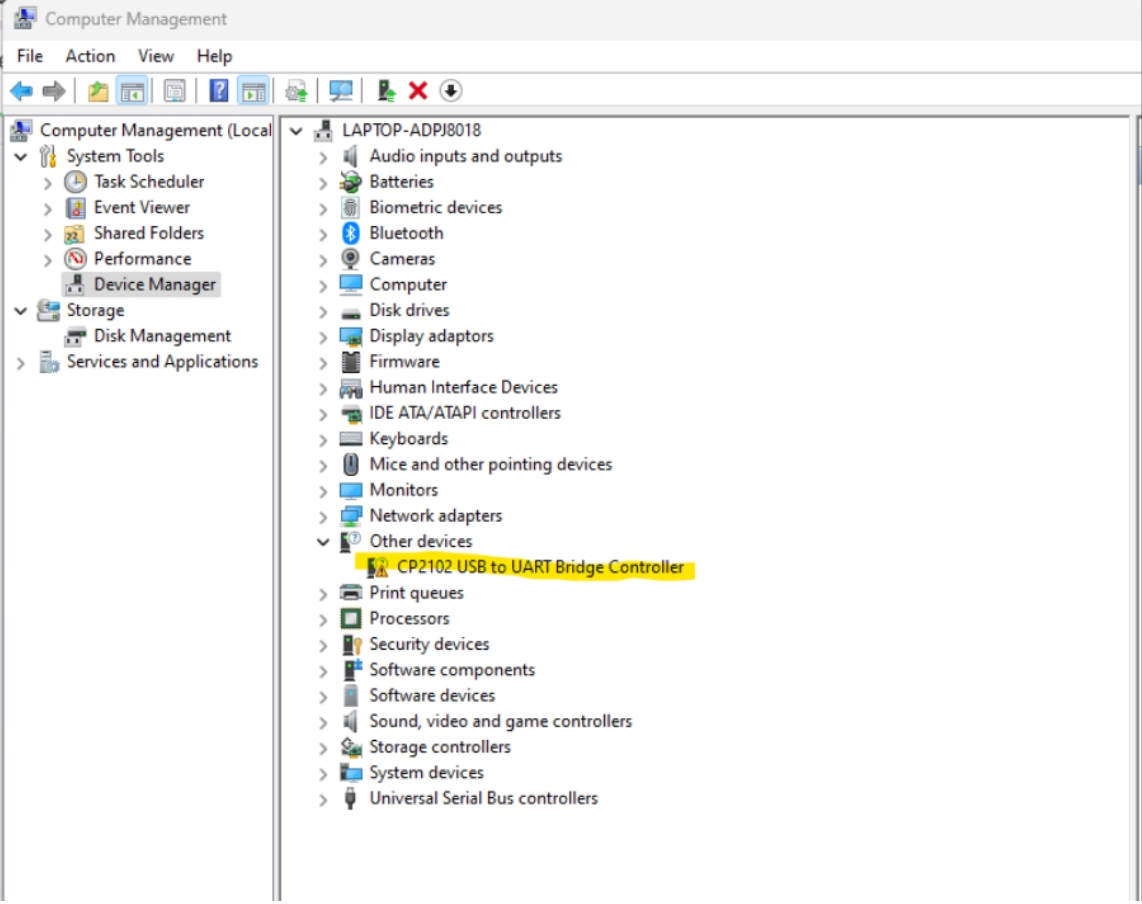Screen dimensions: 1142x904
Task: Open the Action menu
Action: tap(90, 56)
